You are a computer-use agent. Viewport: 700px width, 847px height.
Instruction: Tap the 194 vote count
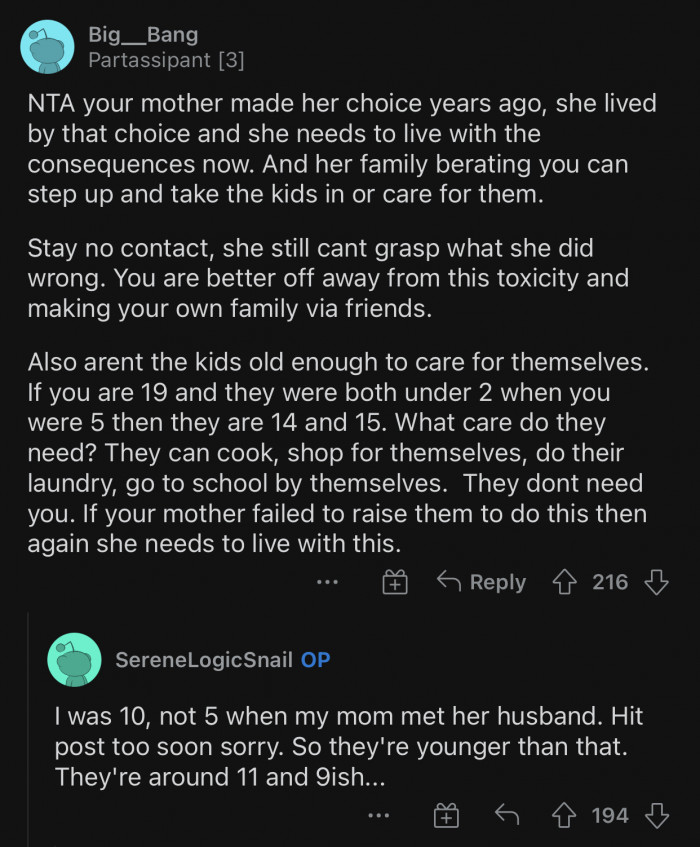pyautogui.click(x=610, y=817)
